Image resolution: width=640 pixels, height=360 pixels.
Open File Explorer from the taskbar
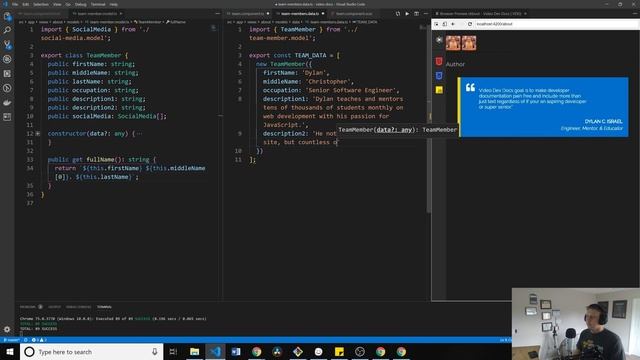pos(195,351)
